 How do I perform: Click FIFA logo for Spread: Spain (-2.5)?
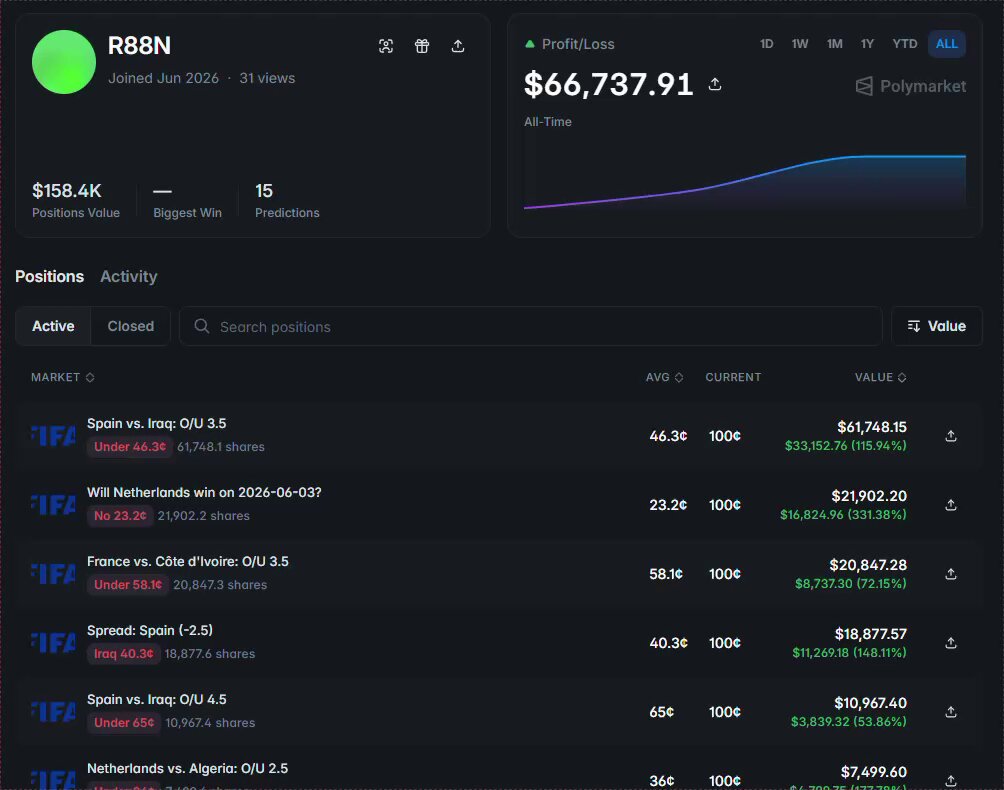pyautogui.click(x=53, y=643)
